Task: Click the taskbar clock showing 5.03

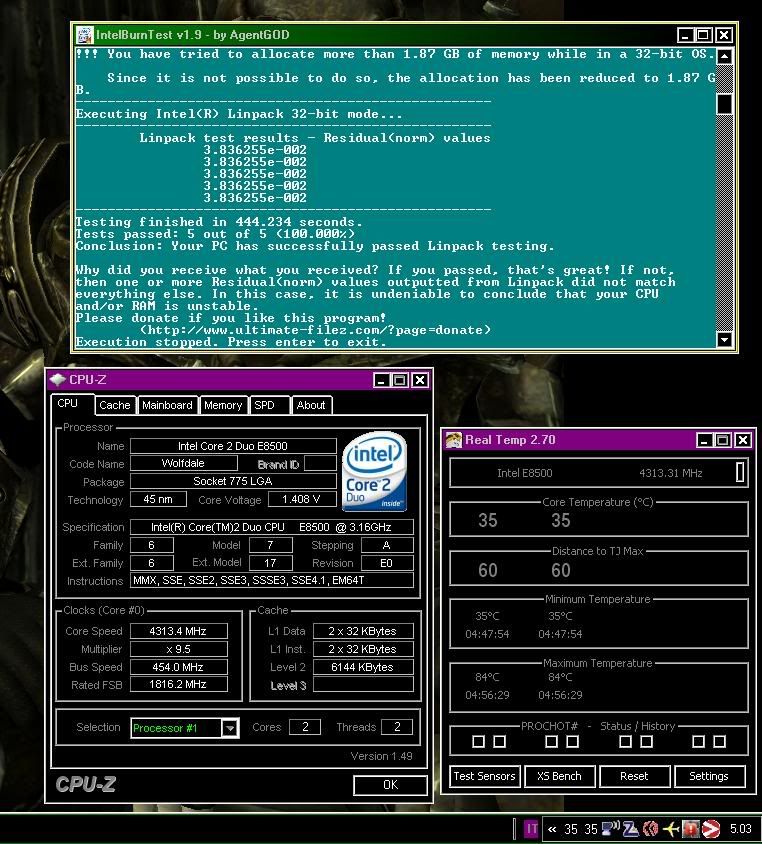Action: 740,829
